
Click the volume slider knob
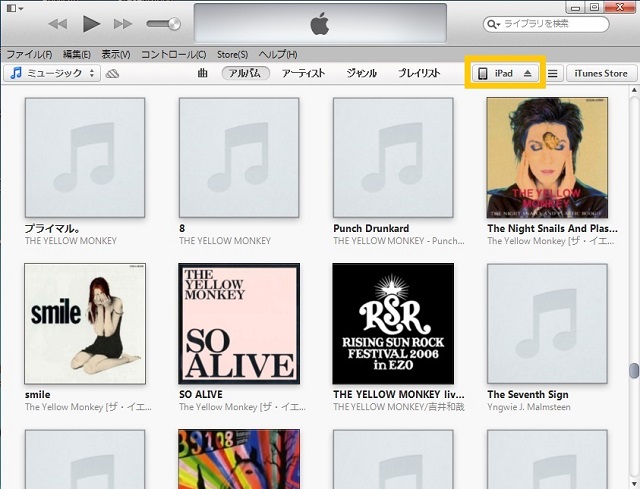174,24
